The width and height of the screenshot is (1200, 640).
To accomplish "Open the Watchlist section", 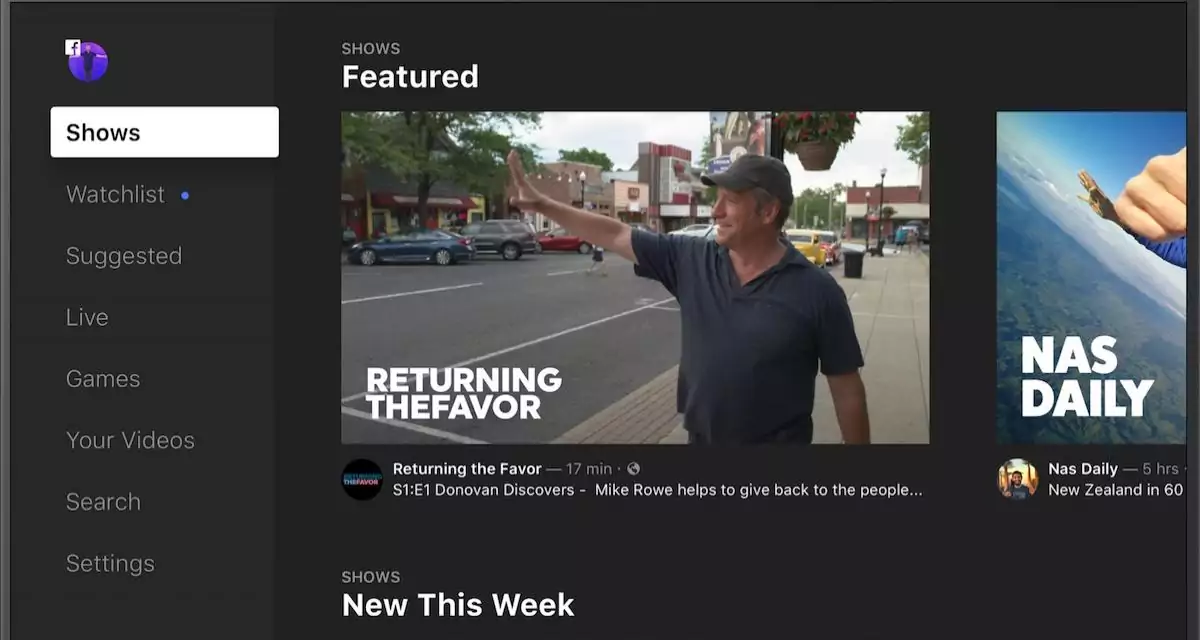I will [x=115, y=194].
